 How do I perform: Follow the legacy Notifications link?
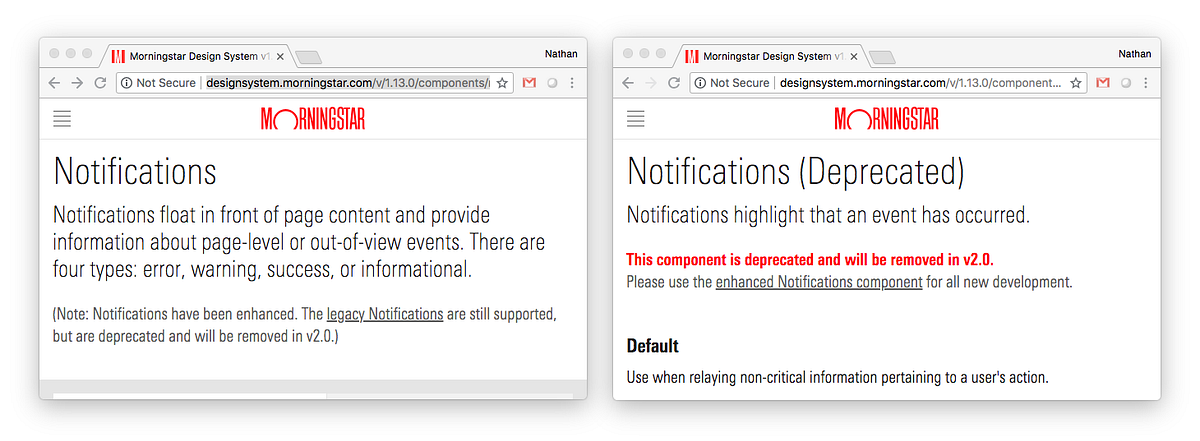tap(385, 314)
